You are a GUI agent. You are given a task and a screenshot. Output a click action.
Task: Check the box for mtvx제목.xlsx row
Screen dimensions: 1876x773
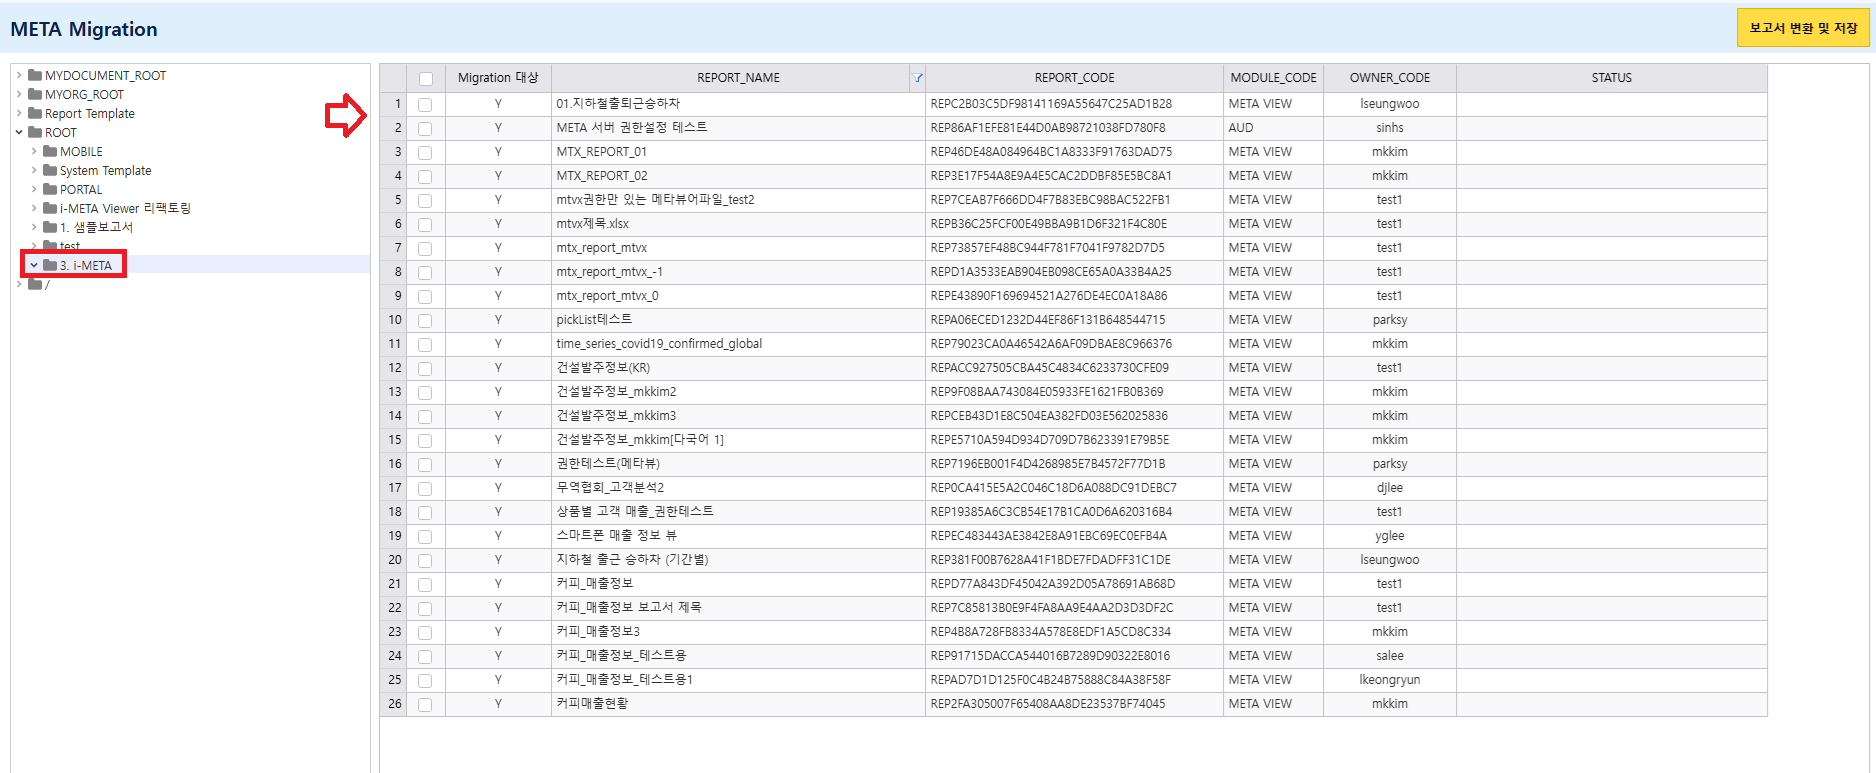click(425, 224)
